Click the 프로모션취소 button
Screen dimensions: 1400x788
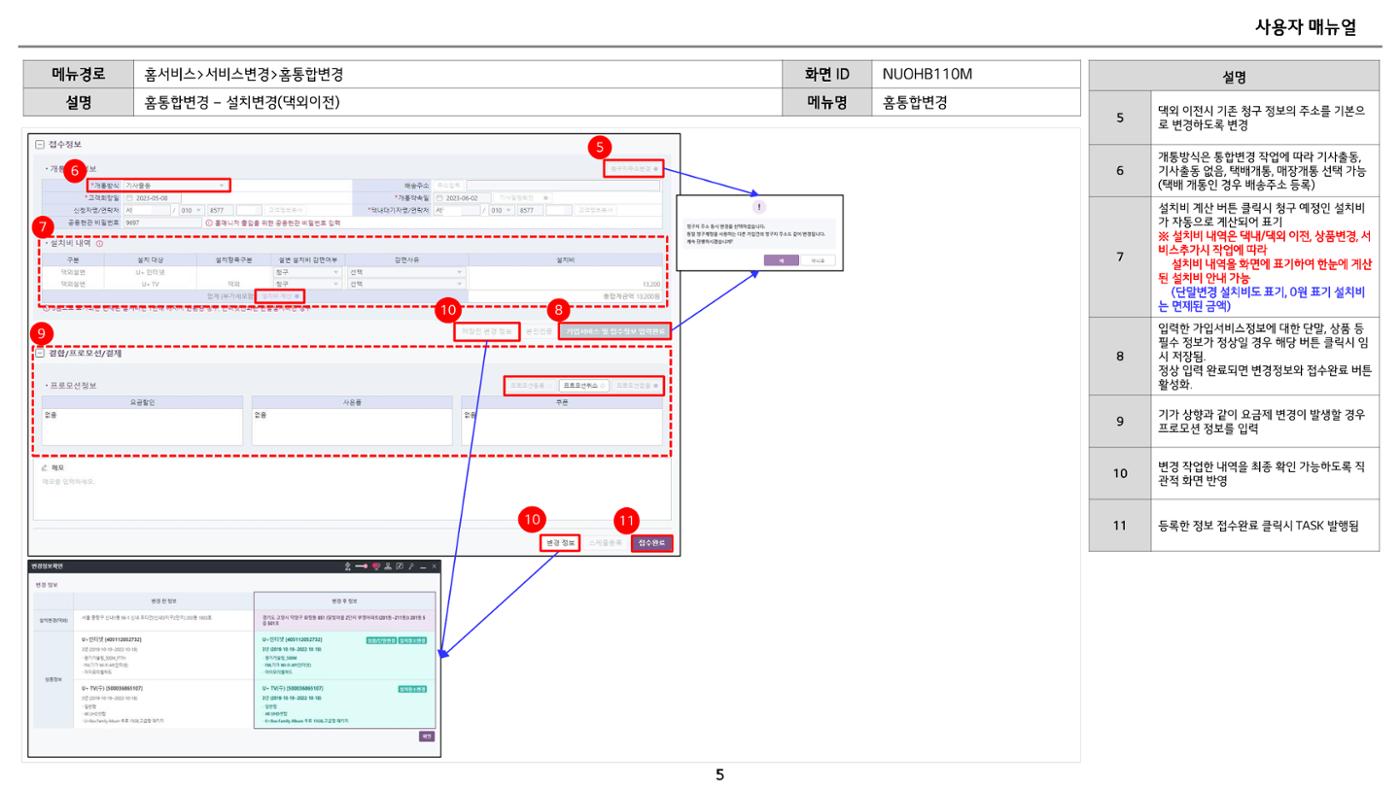click(x=582, y=385)
